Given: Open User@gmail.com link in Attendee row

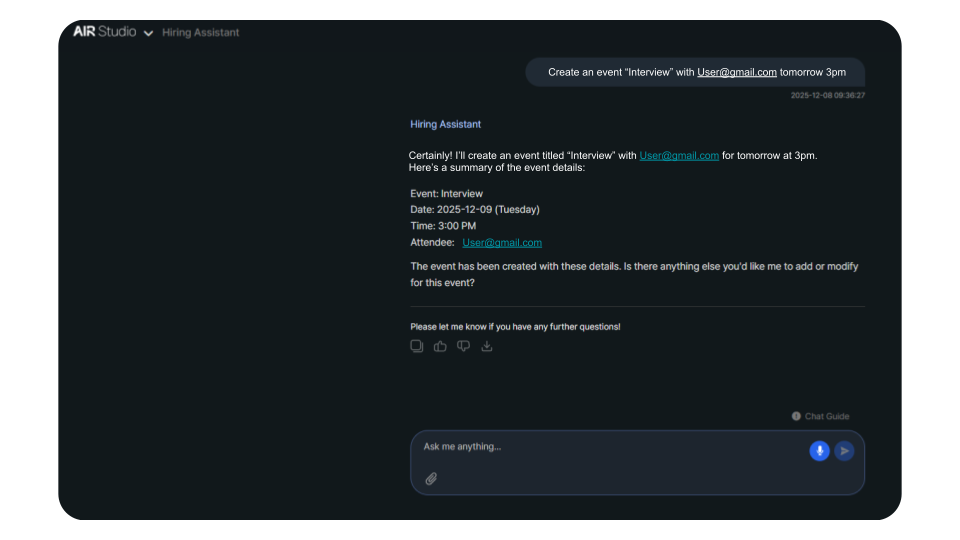Looking at the screenshot, I should click(502, 243).
